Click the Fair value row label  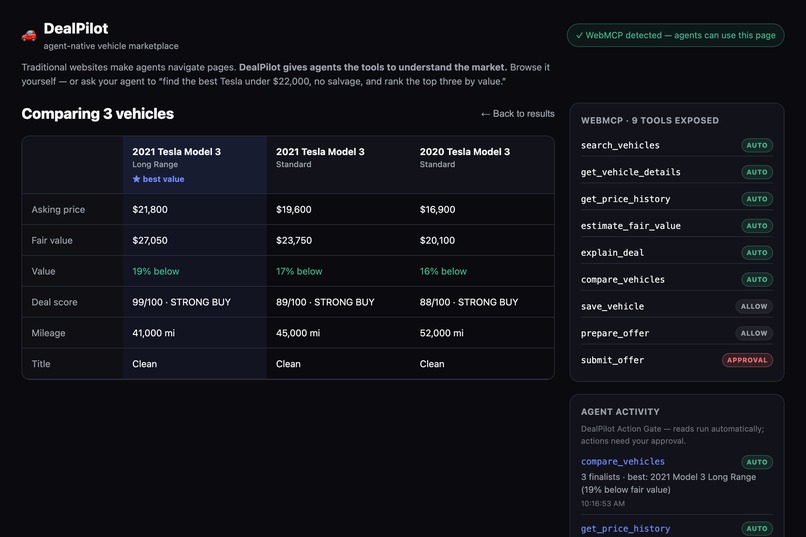coord(52,240)
